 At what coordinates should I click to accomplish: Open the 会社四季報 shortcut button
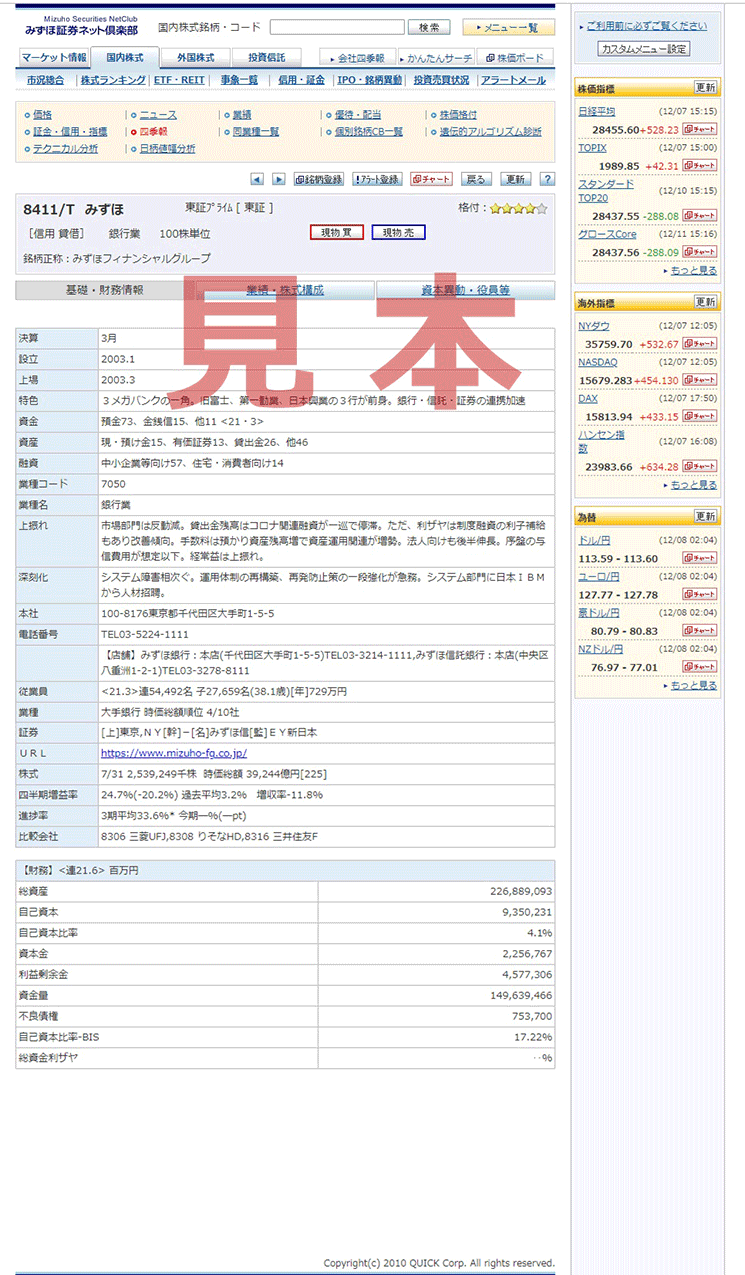(x=358, y=58)
